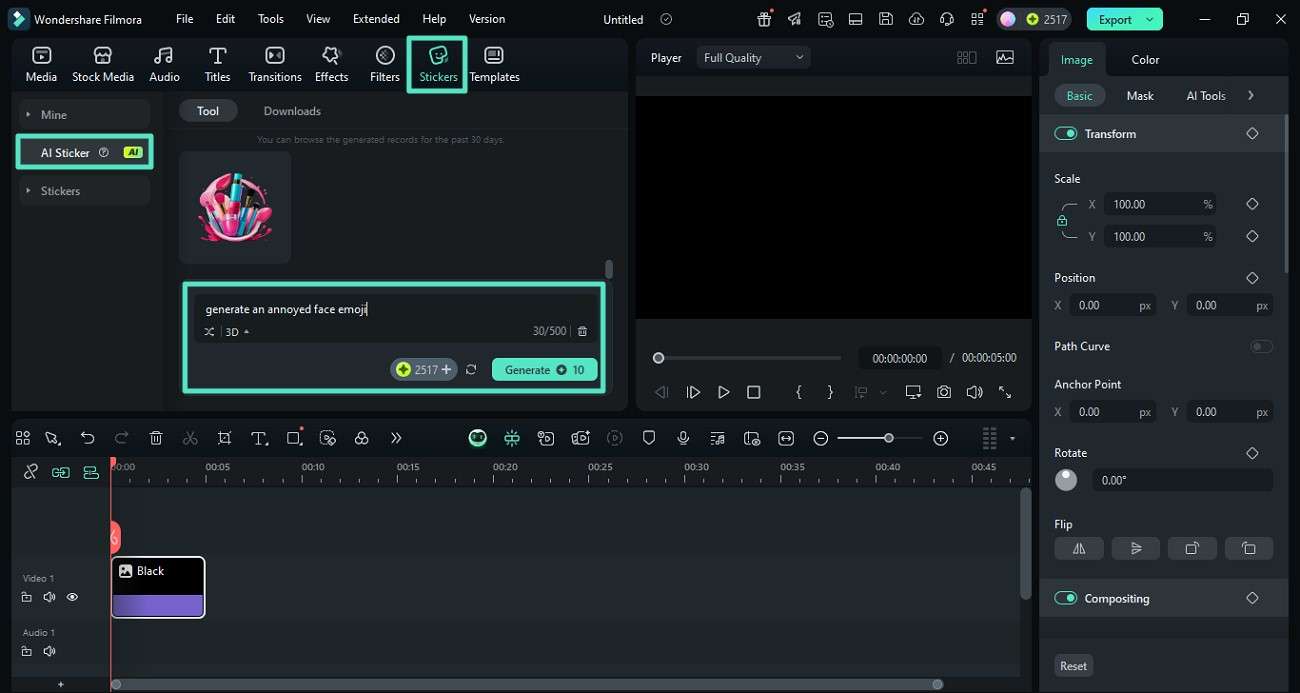
Task: Expand more timeline tools with double chevron
Action: [x=396, y=438]
